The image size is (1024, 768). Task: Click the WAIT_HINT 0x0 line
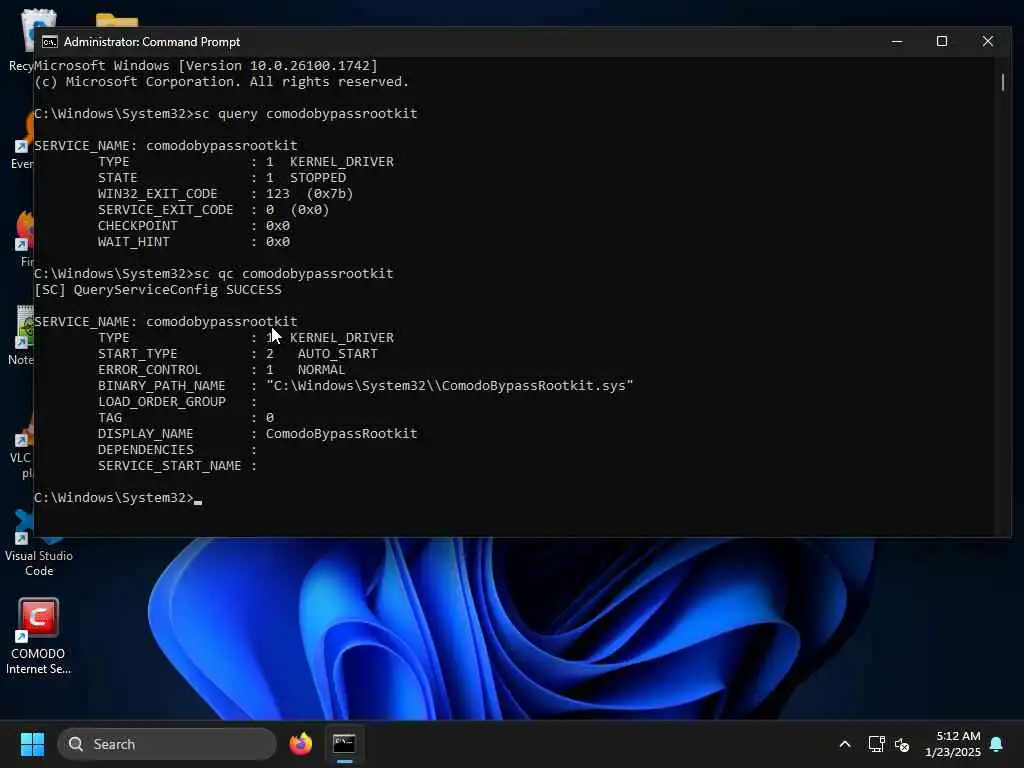click(193, 242)
